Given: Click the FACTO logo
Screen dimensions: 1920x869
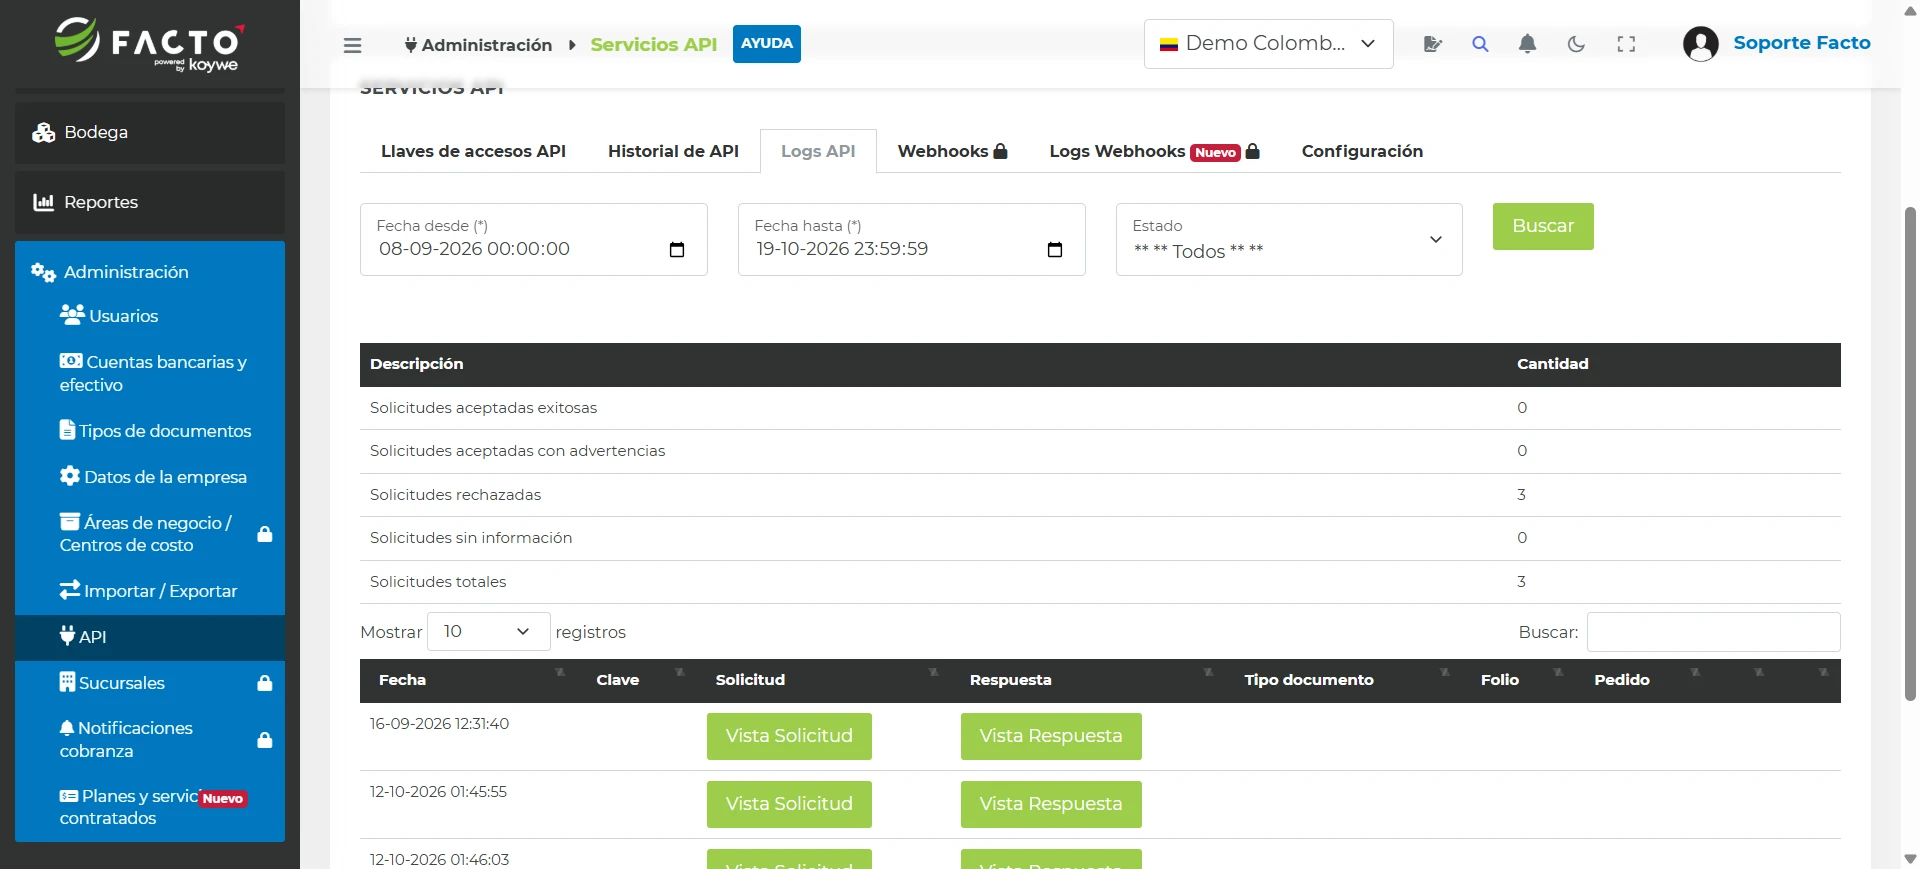Looking at the screenshot, I should tap(149, 45).
